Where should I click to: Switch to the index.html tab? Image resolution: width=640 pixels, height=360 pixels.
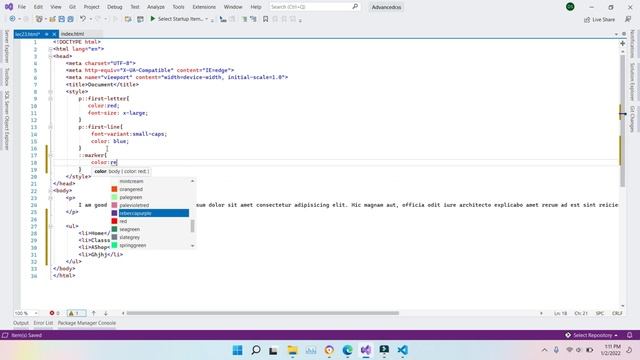pyautogui.click(x=73, y=34)
